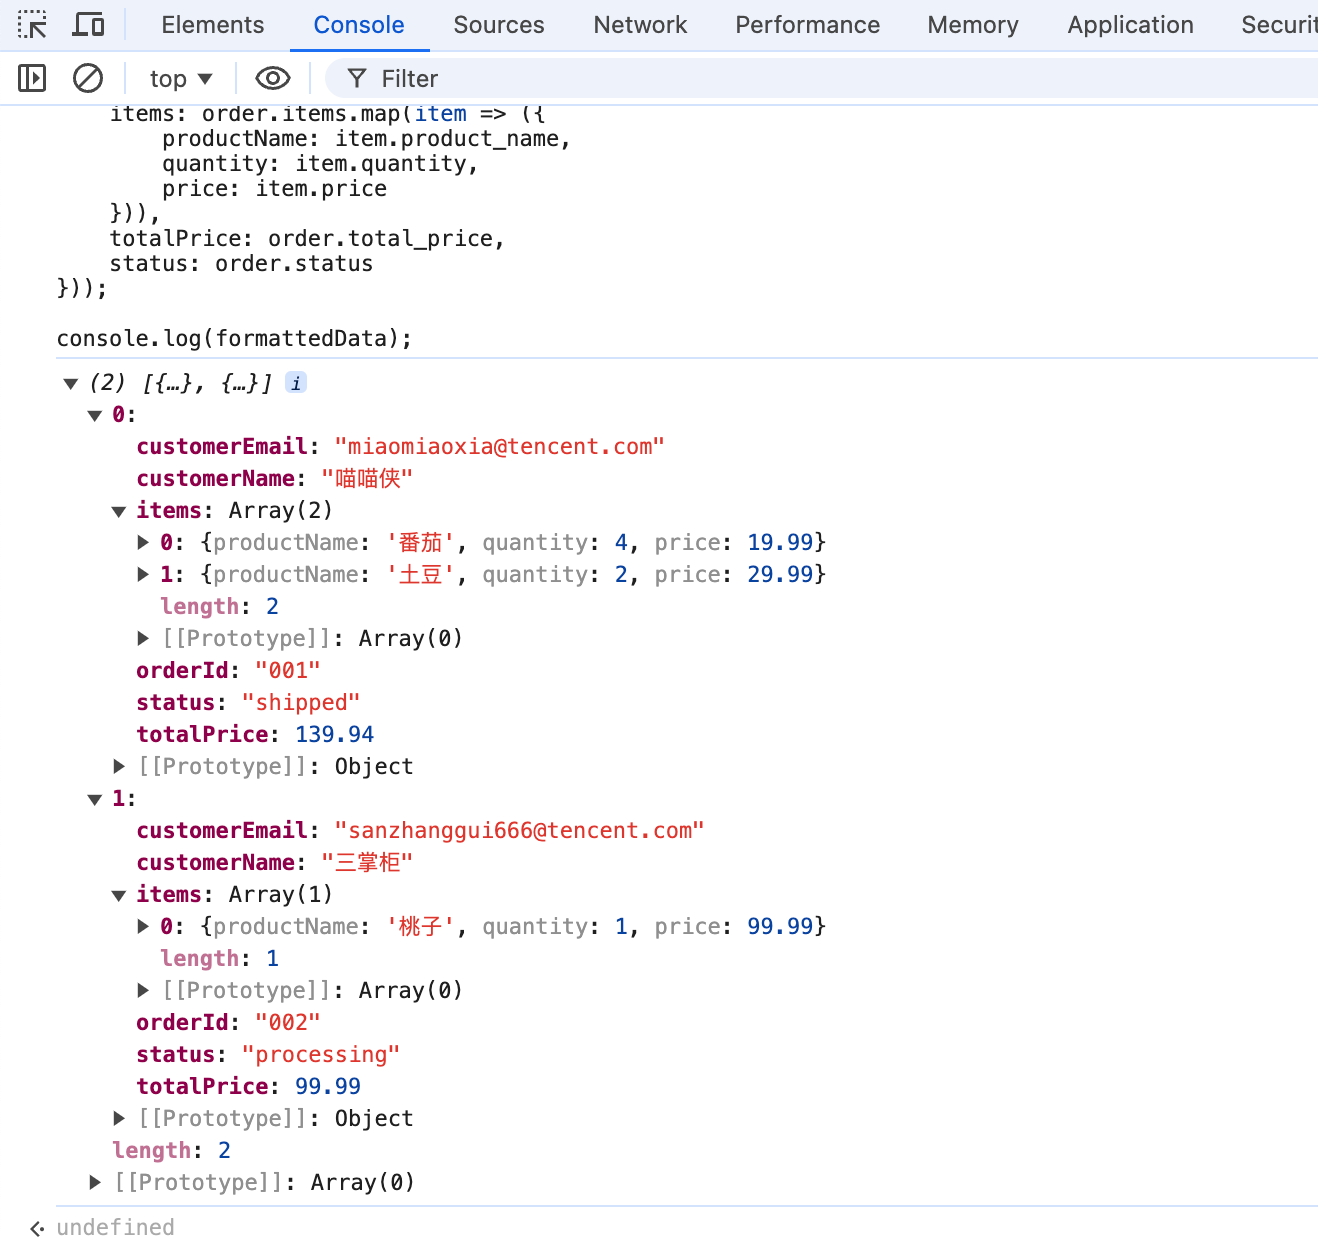The height and width of the screenshot is (1242, 1318).
Task: Toggle the device toolbar icon
Action: (x=89, y=25)
